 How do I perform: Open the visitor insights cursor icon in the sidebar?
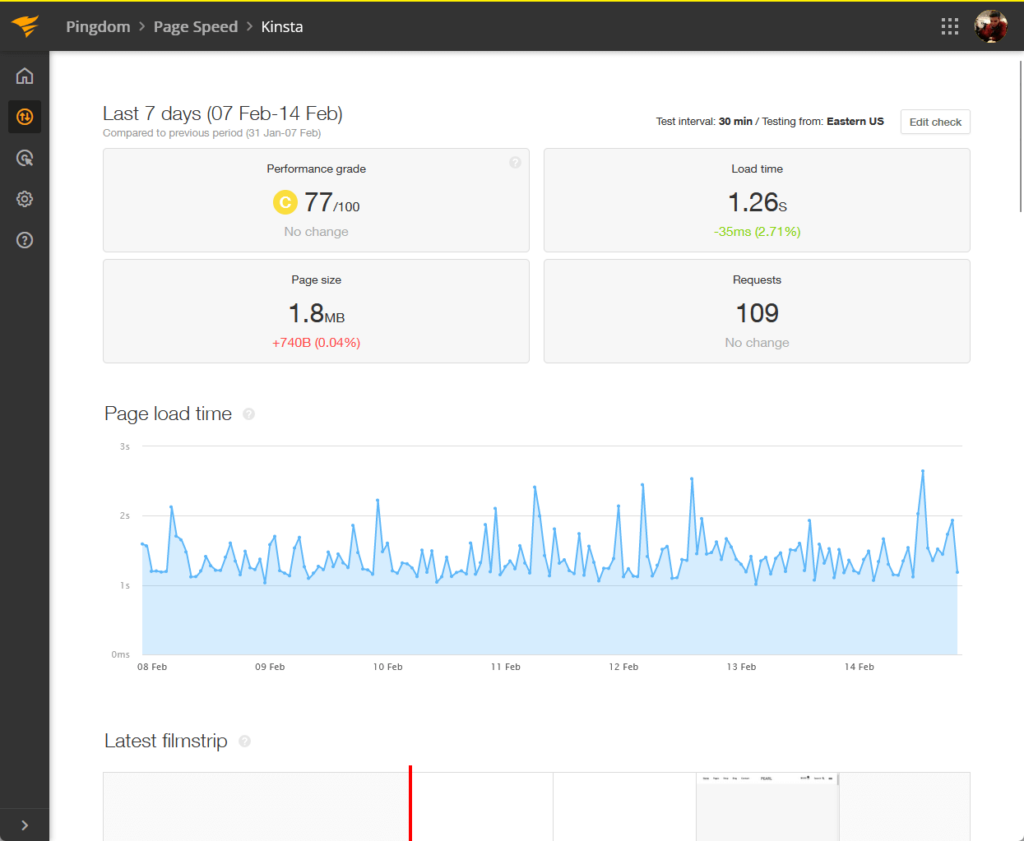point(24,158)
